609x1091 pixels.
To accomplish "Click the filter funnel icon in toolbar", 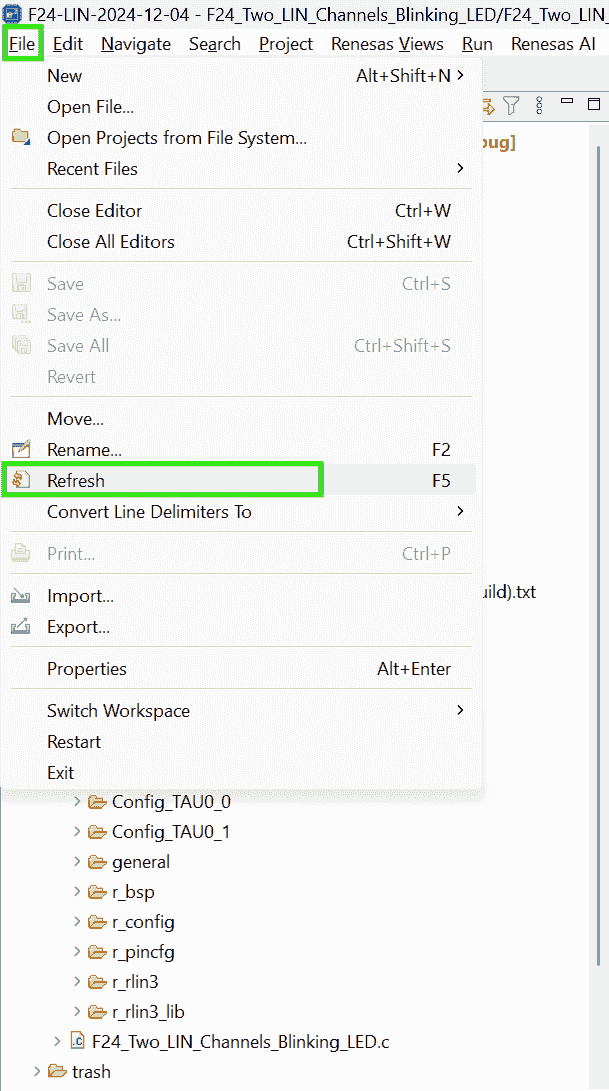I will (511, 105).
